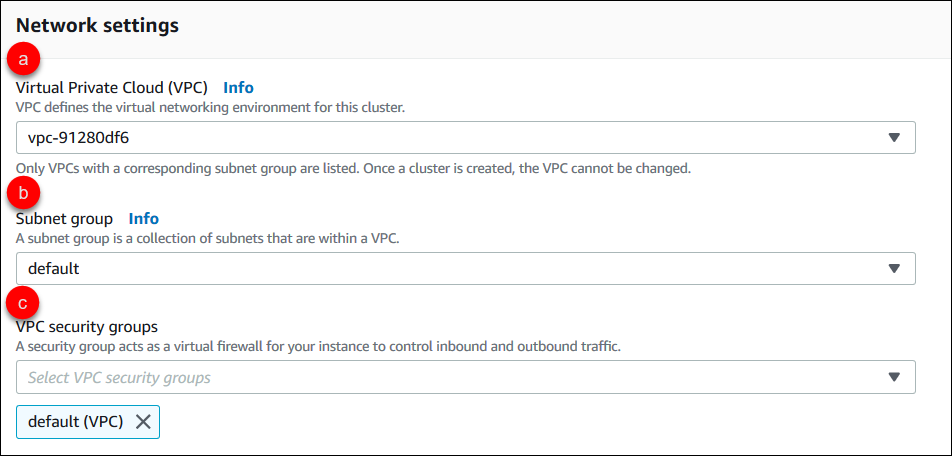The image size is (952, 456).
Task: Click the Virtual Private Cloud (VPC) label
Action: point(112,87)
